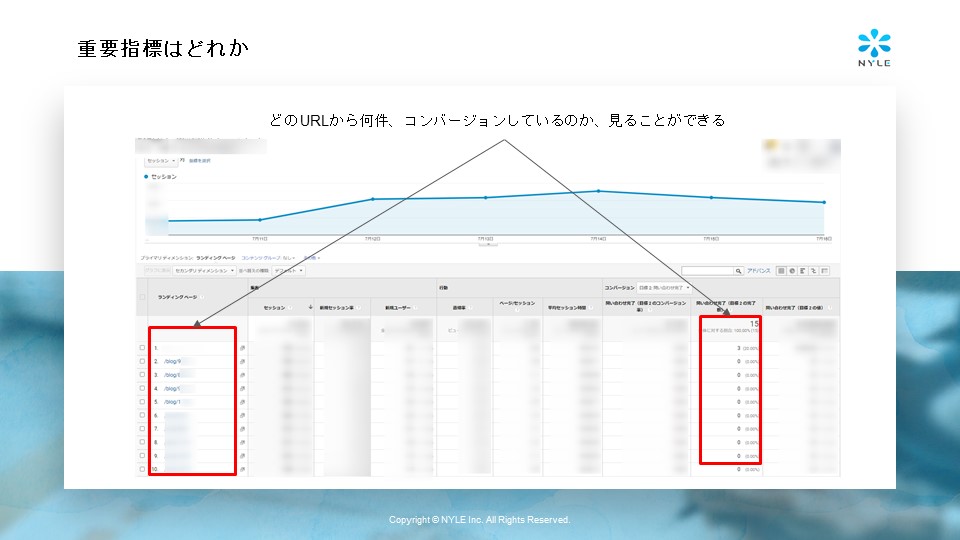Open row 4 external link icon

click(242, 388)
